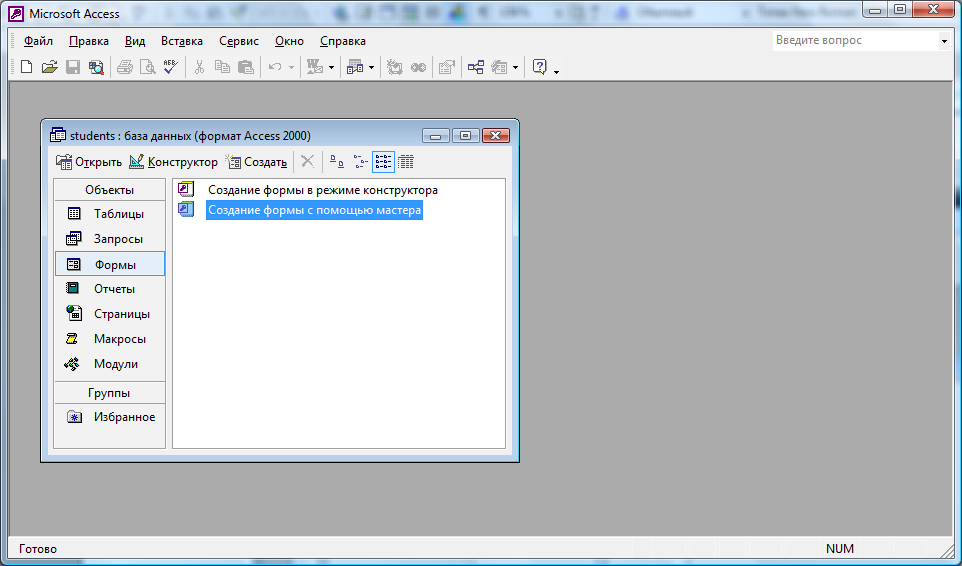
Task: Collapse the Группы header bar
Action: 109,392
